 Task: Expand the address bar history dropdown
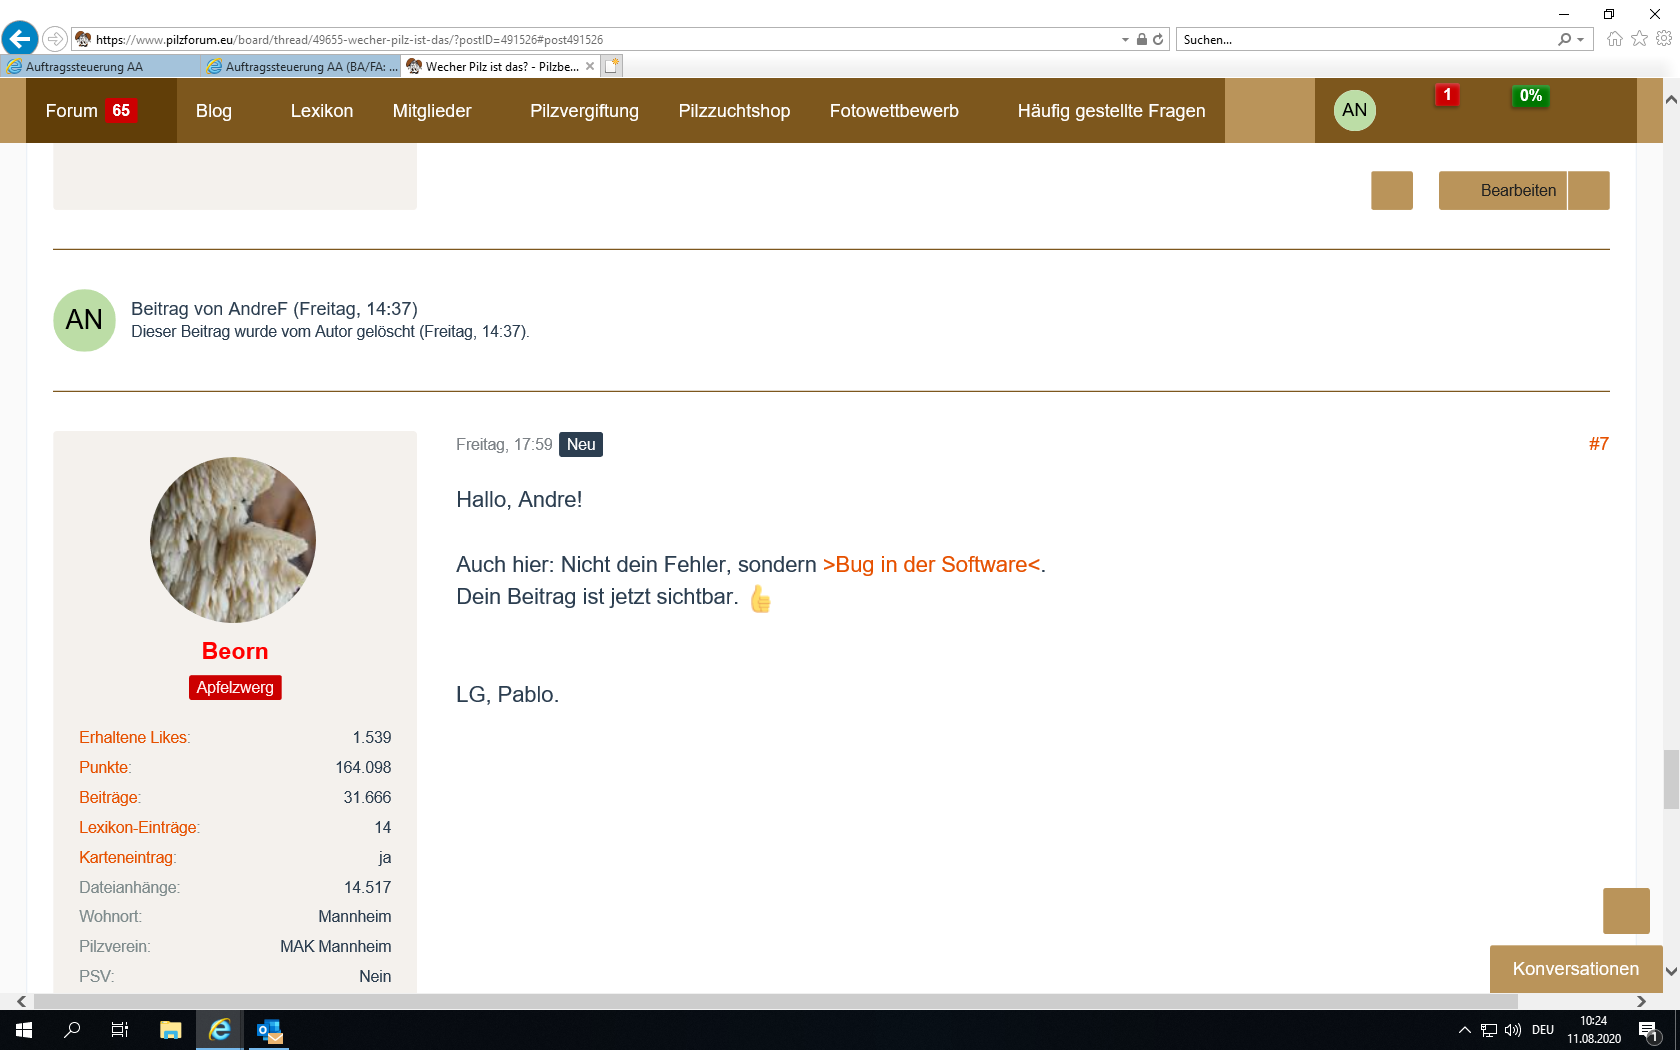click(x=1125, y=40)
